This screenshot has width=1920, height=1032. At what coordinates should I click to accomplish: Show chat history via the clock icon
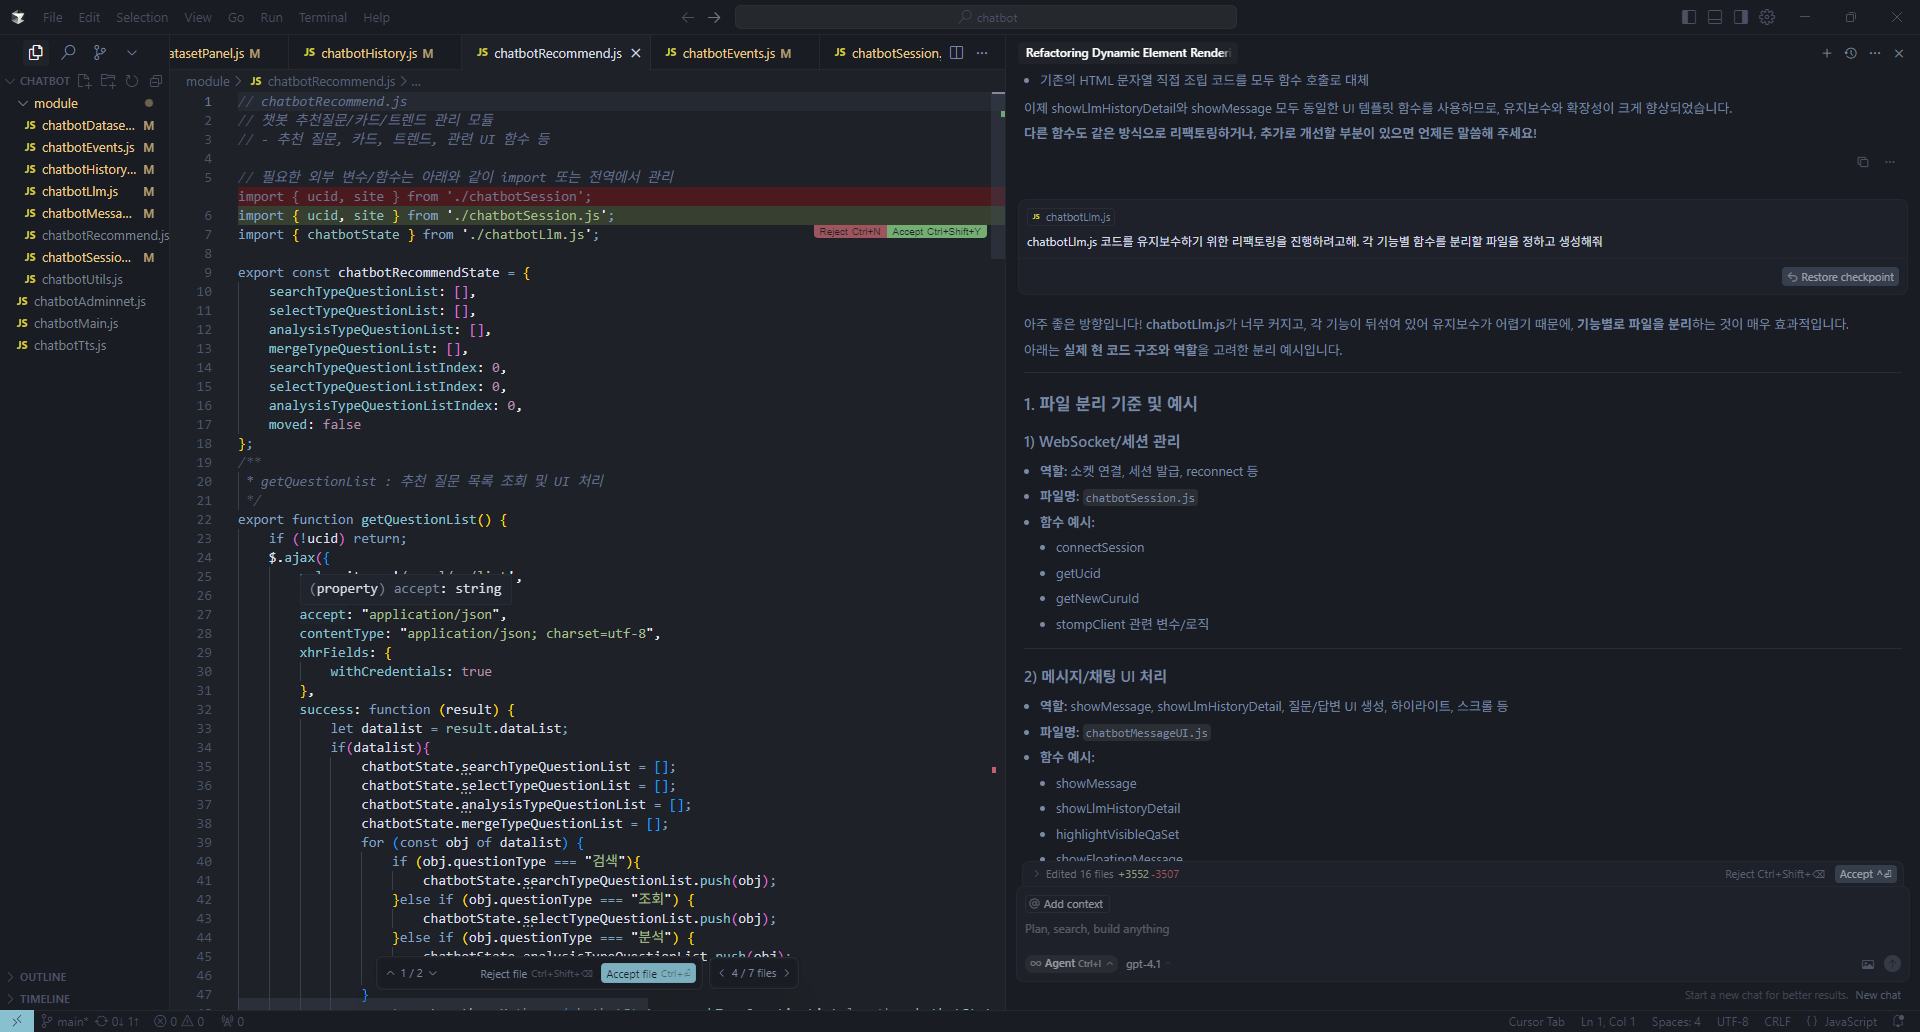[1850, 53]
